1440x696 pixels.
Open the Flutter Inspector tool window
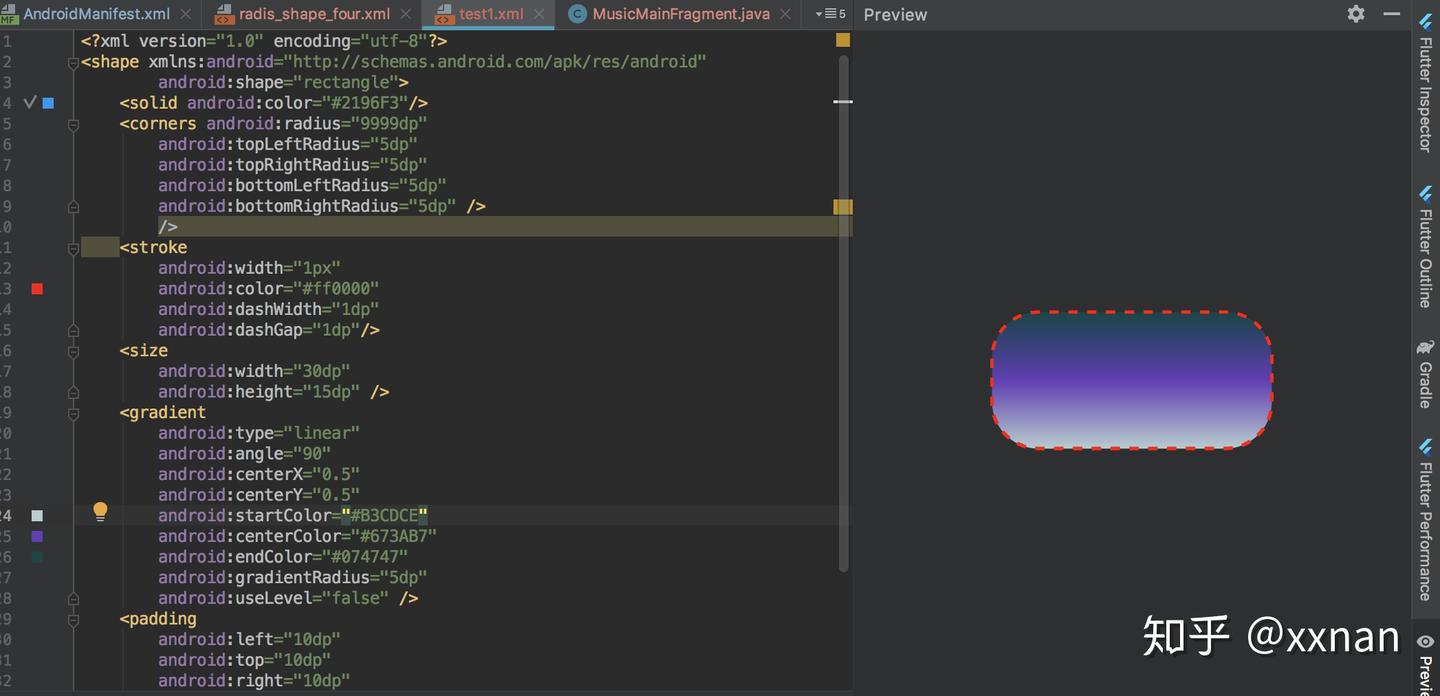coord(1426,82)
